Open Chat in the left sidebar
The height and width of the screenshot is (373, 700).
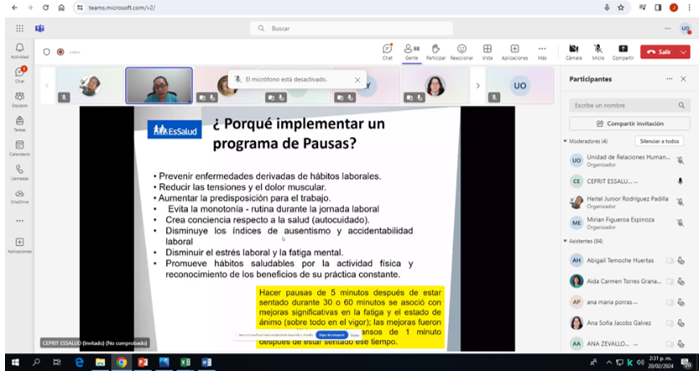(20, 75)
